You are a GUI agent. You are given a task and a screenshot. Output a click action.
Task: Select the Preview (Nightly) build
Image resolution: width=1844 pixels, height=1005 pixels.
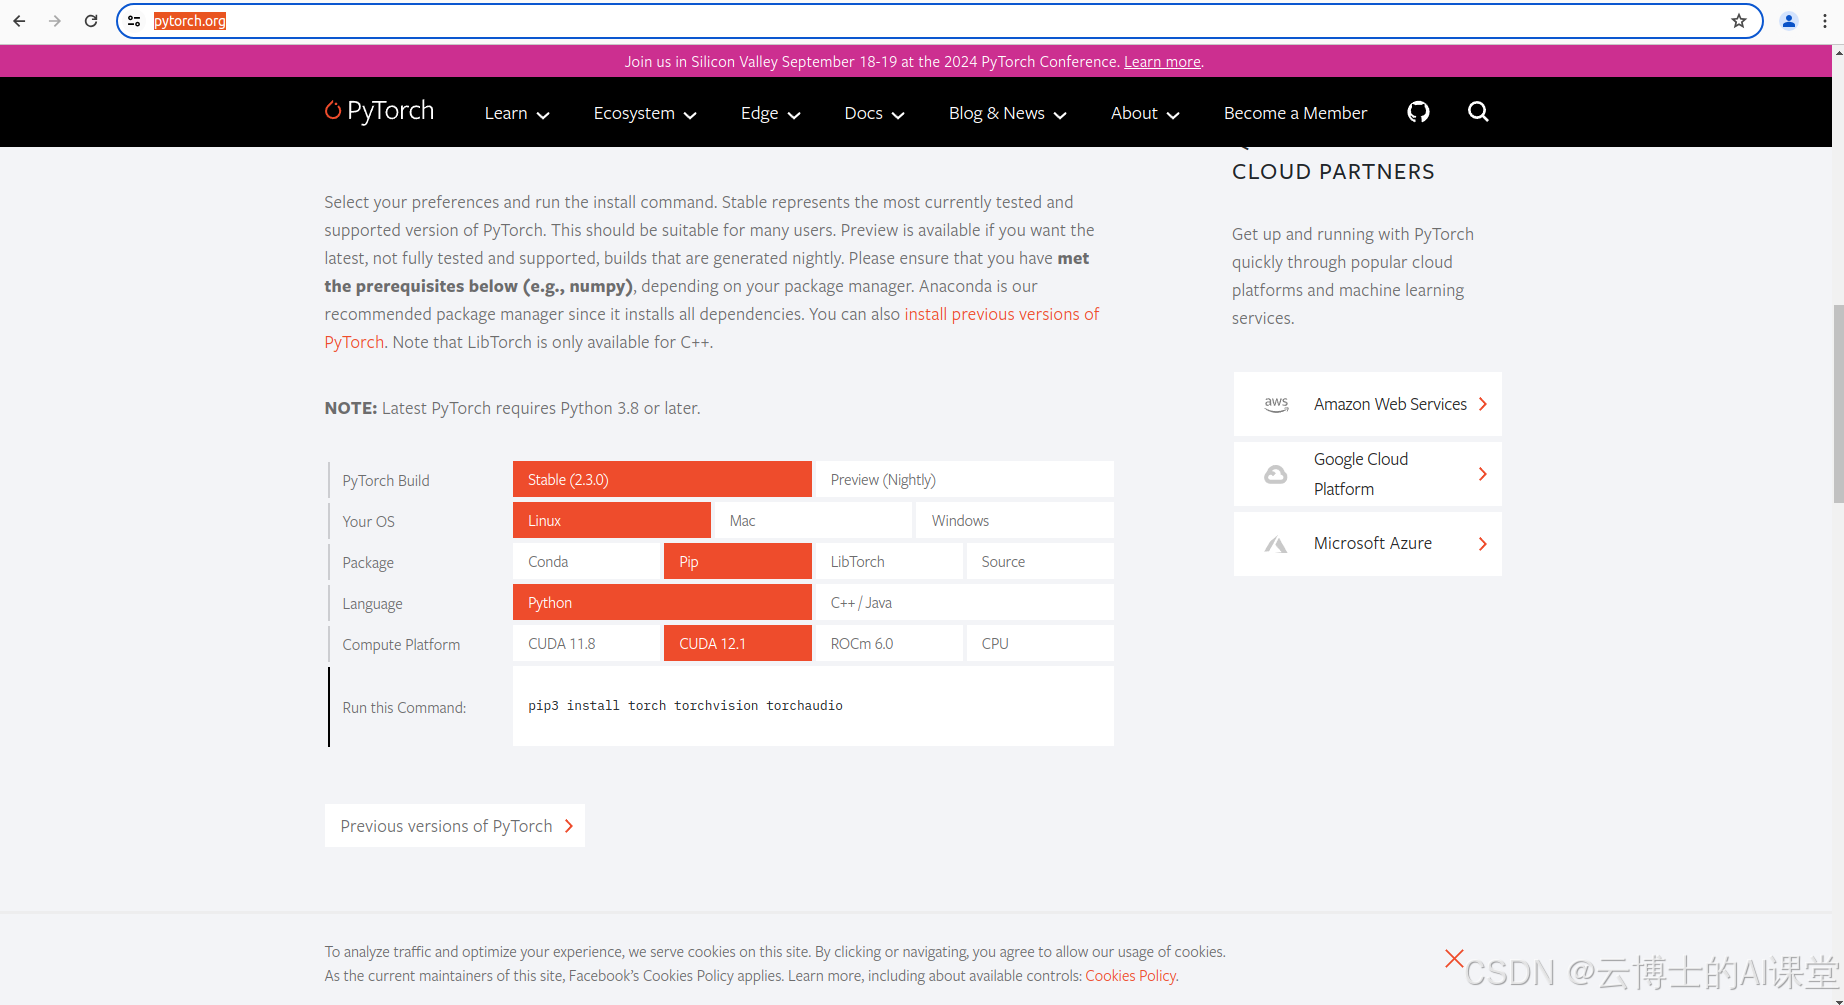[x=964, y=479]
